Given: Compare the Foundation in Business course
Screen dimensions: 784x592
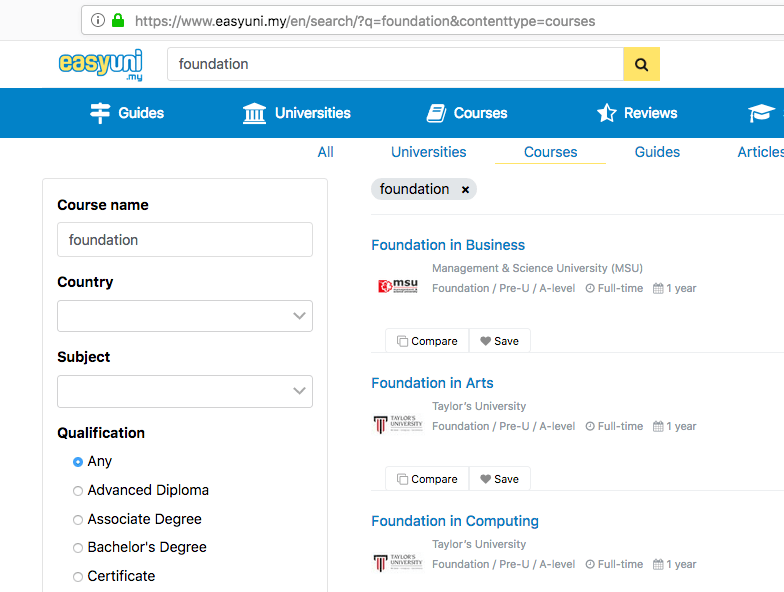Looking at the screenshot, I should 427,341.
